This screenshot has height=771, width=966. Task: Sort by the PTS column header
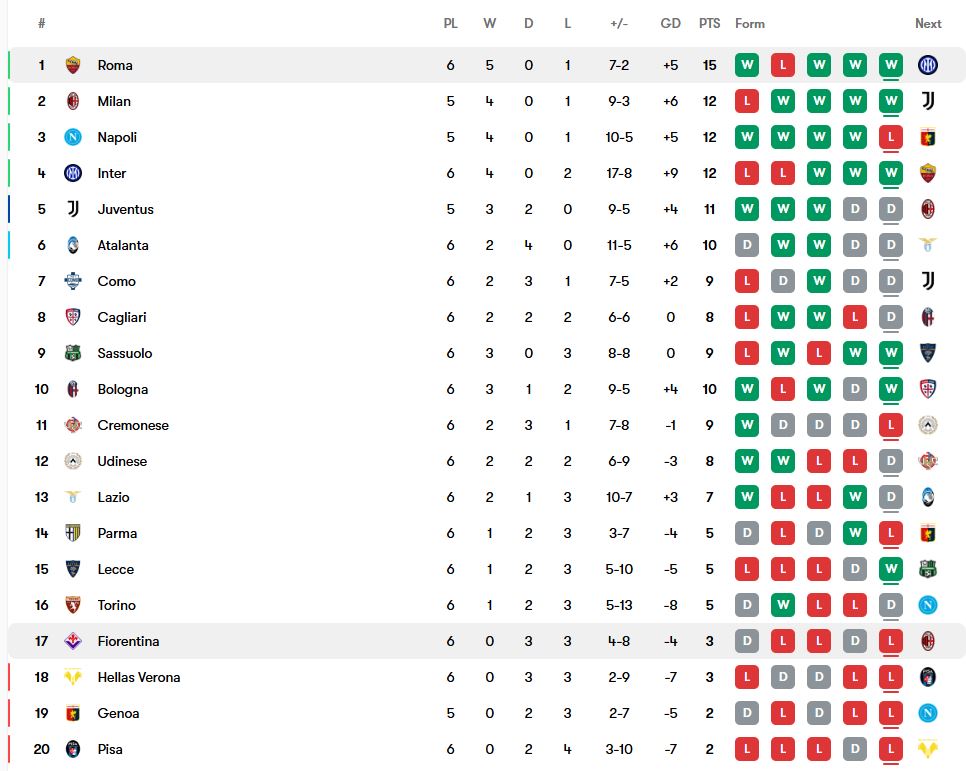709,23
